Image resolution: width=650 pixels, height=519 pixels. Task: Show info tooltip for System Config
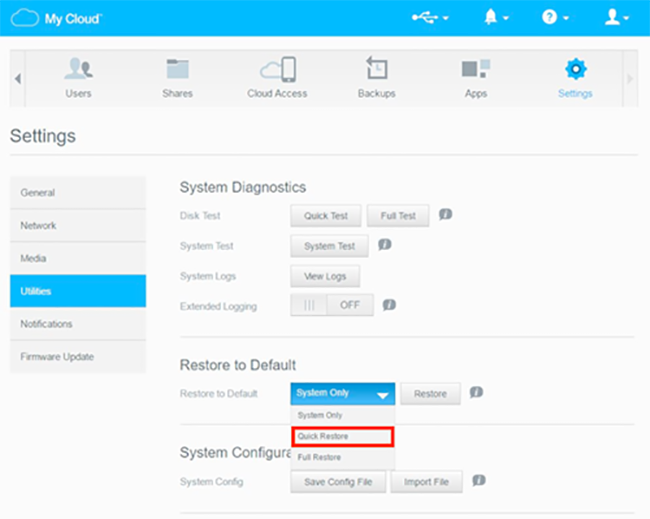479,480
